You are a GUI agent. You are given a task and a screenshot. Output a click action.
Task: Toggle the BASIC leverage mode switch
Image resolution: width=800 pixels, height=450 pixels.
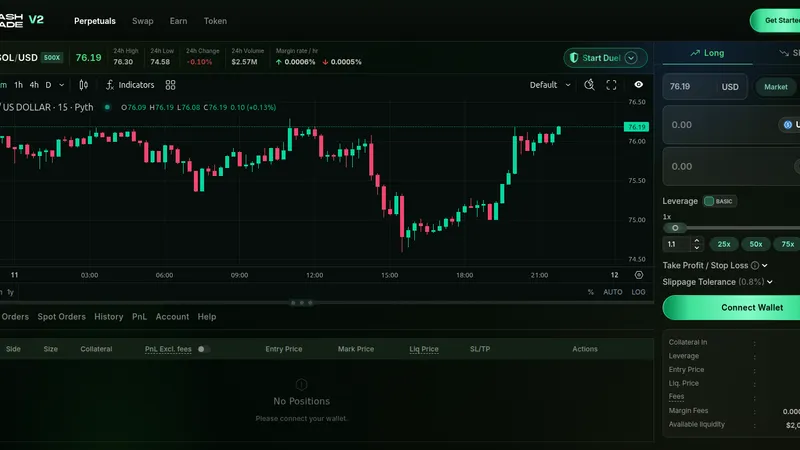pyautogui.click(x=719, y=201)
